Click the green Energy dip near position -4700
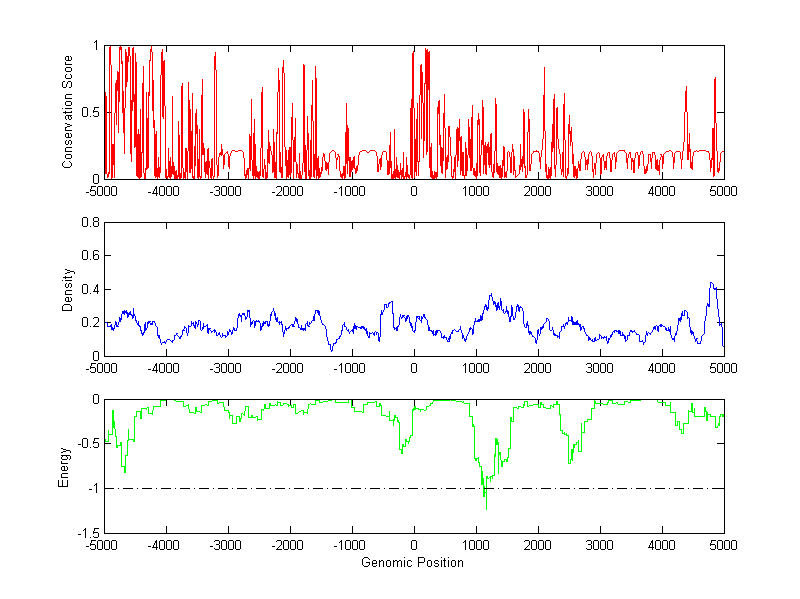 [x=123, y=468]
